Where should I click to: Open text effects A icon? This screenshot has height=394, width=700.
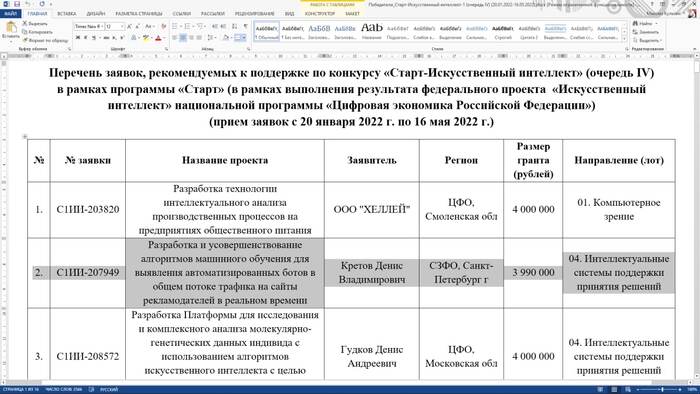(133, 38)
